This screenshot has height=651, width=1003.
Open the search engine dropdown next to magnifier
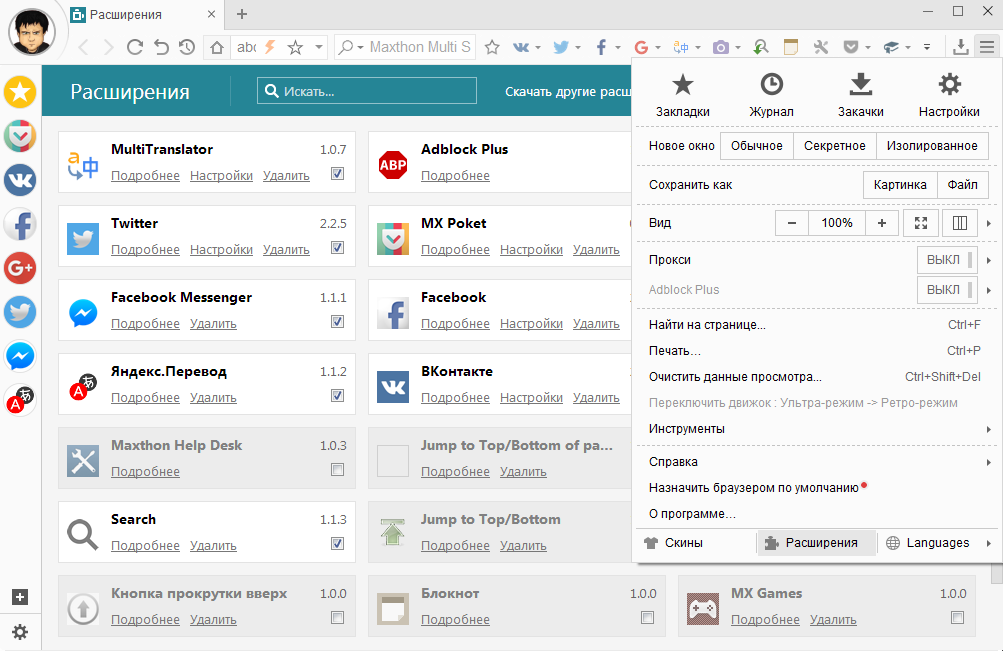click(x=360, y=47)
